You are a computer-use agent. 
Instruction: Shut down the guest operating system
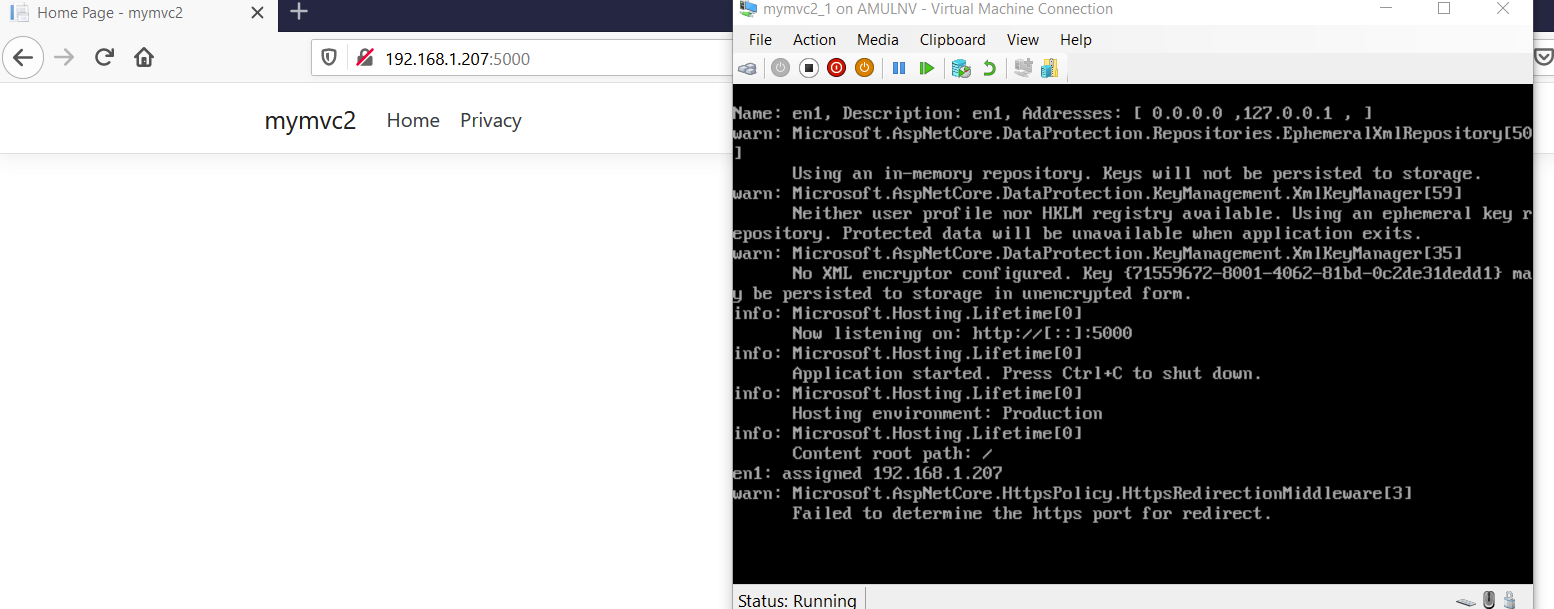pos(836,68)
